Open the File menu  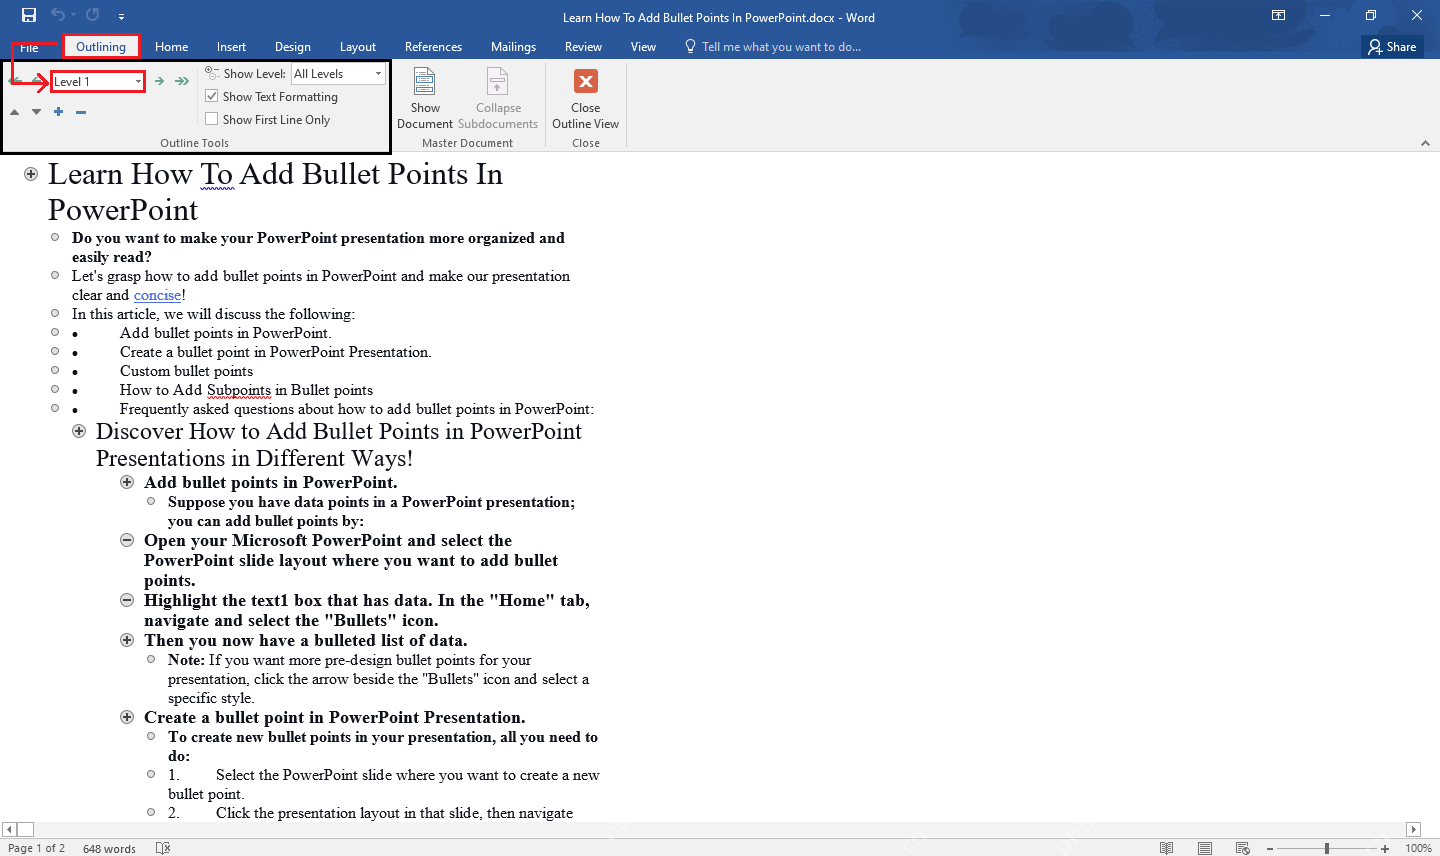point(30,47)
